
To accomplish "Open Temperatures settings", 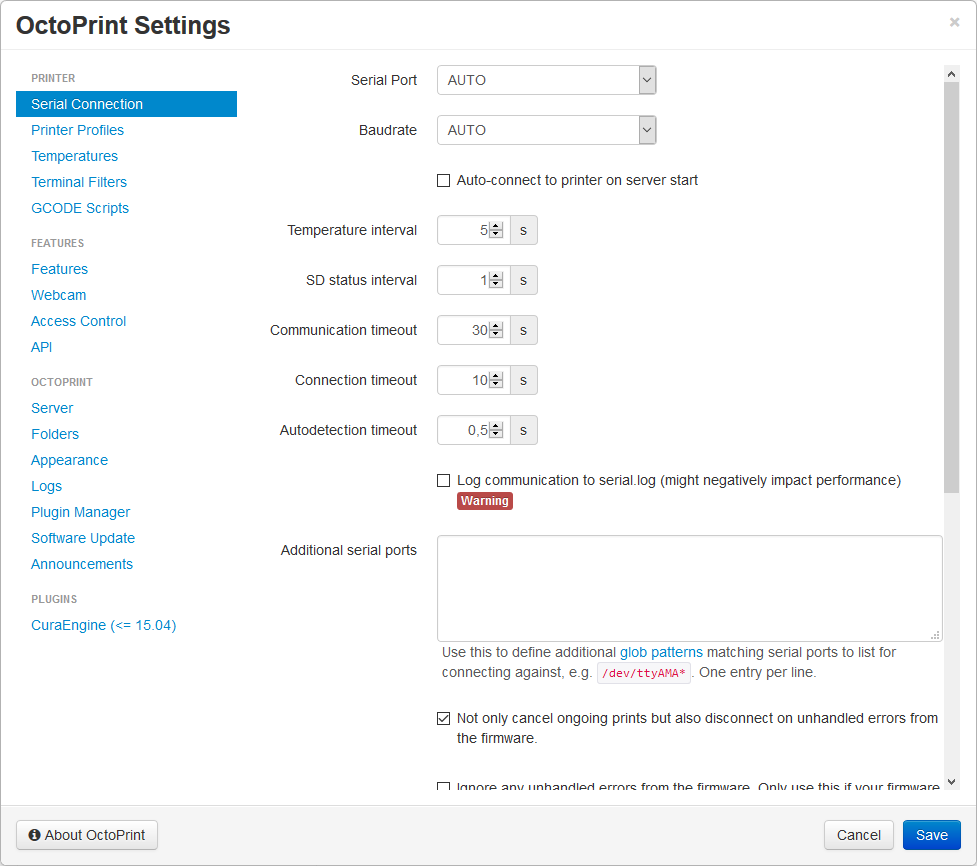I will point(74,156).
